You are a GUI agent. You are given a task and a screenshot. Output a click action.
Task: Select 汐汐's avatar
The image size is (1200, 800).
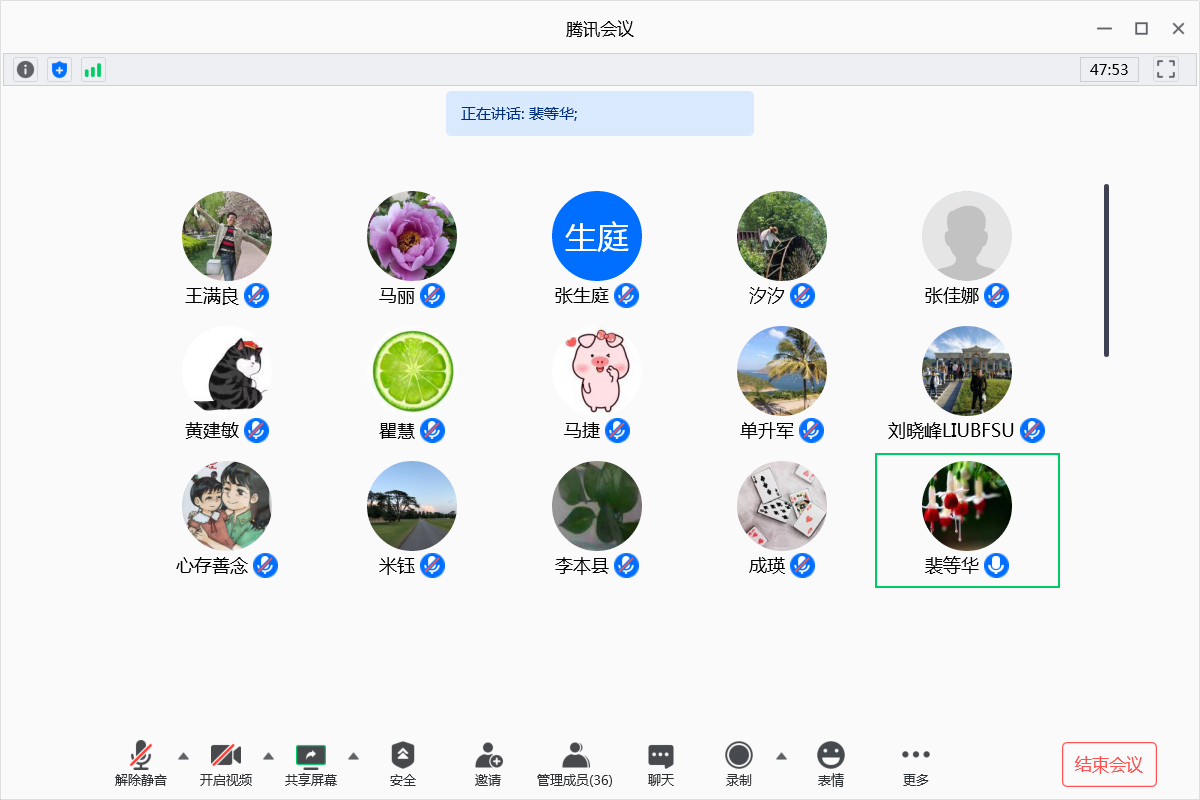click(x=782, y=236)
